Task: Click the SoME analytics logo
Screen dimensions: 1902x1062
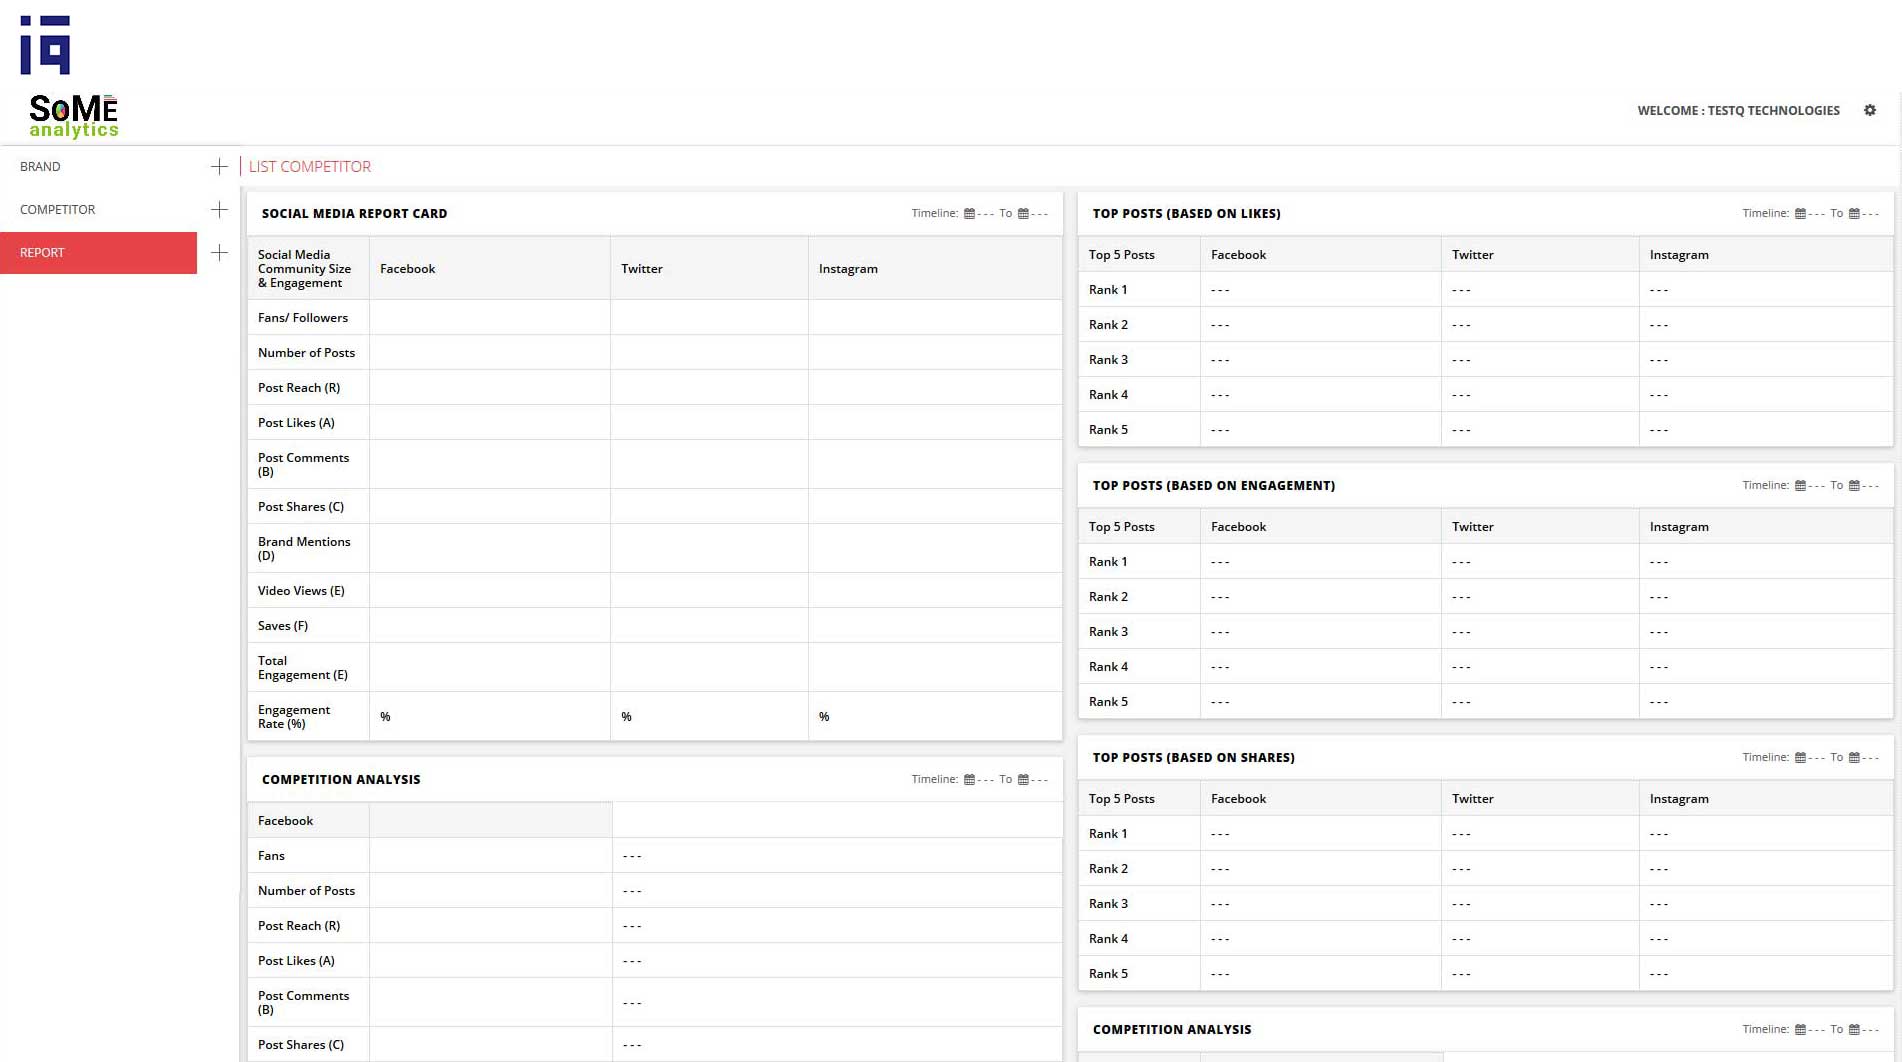Action: [74, 116]
